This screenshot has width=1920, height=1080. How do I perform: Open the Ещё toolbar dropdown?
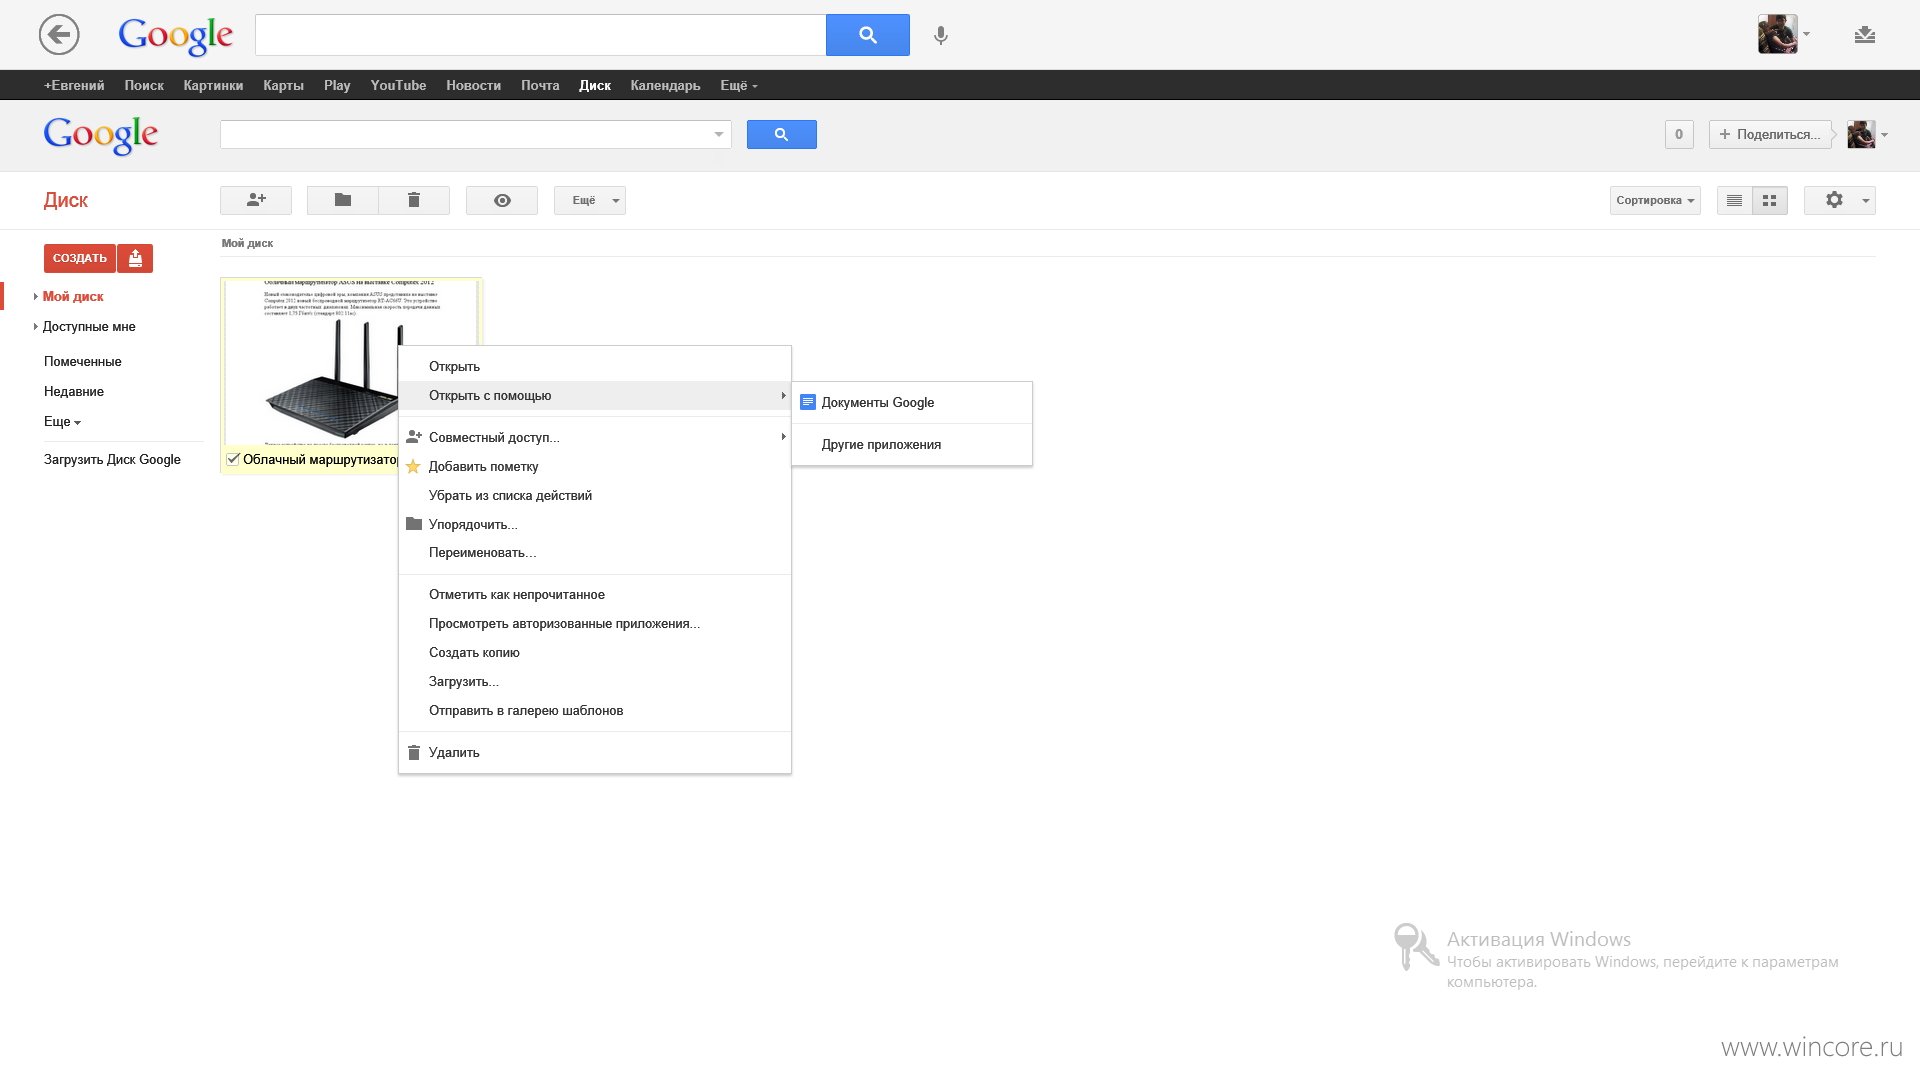click(590, 200)
